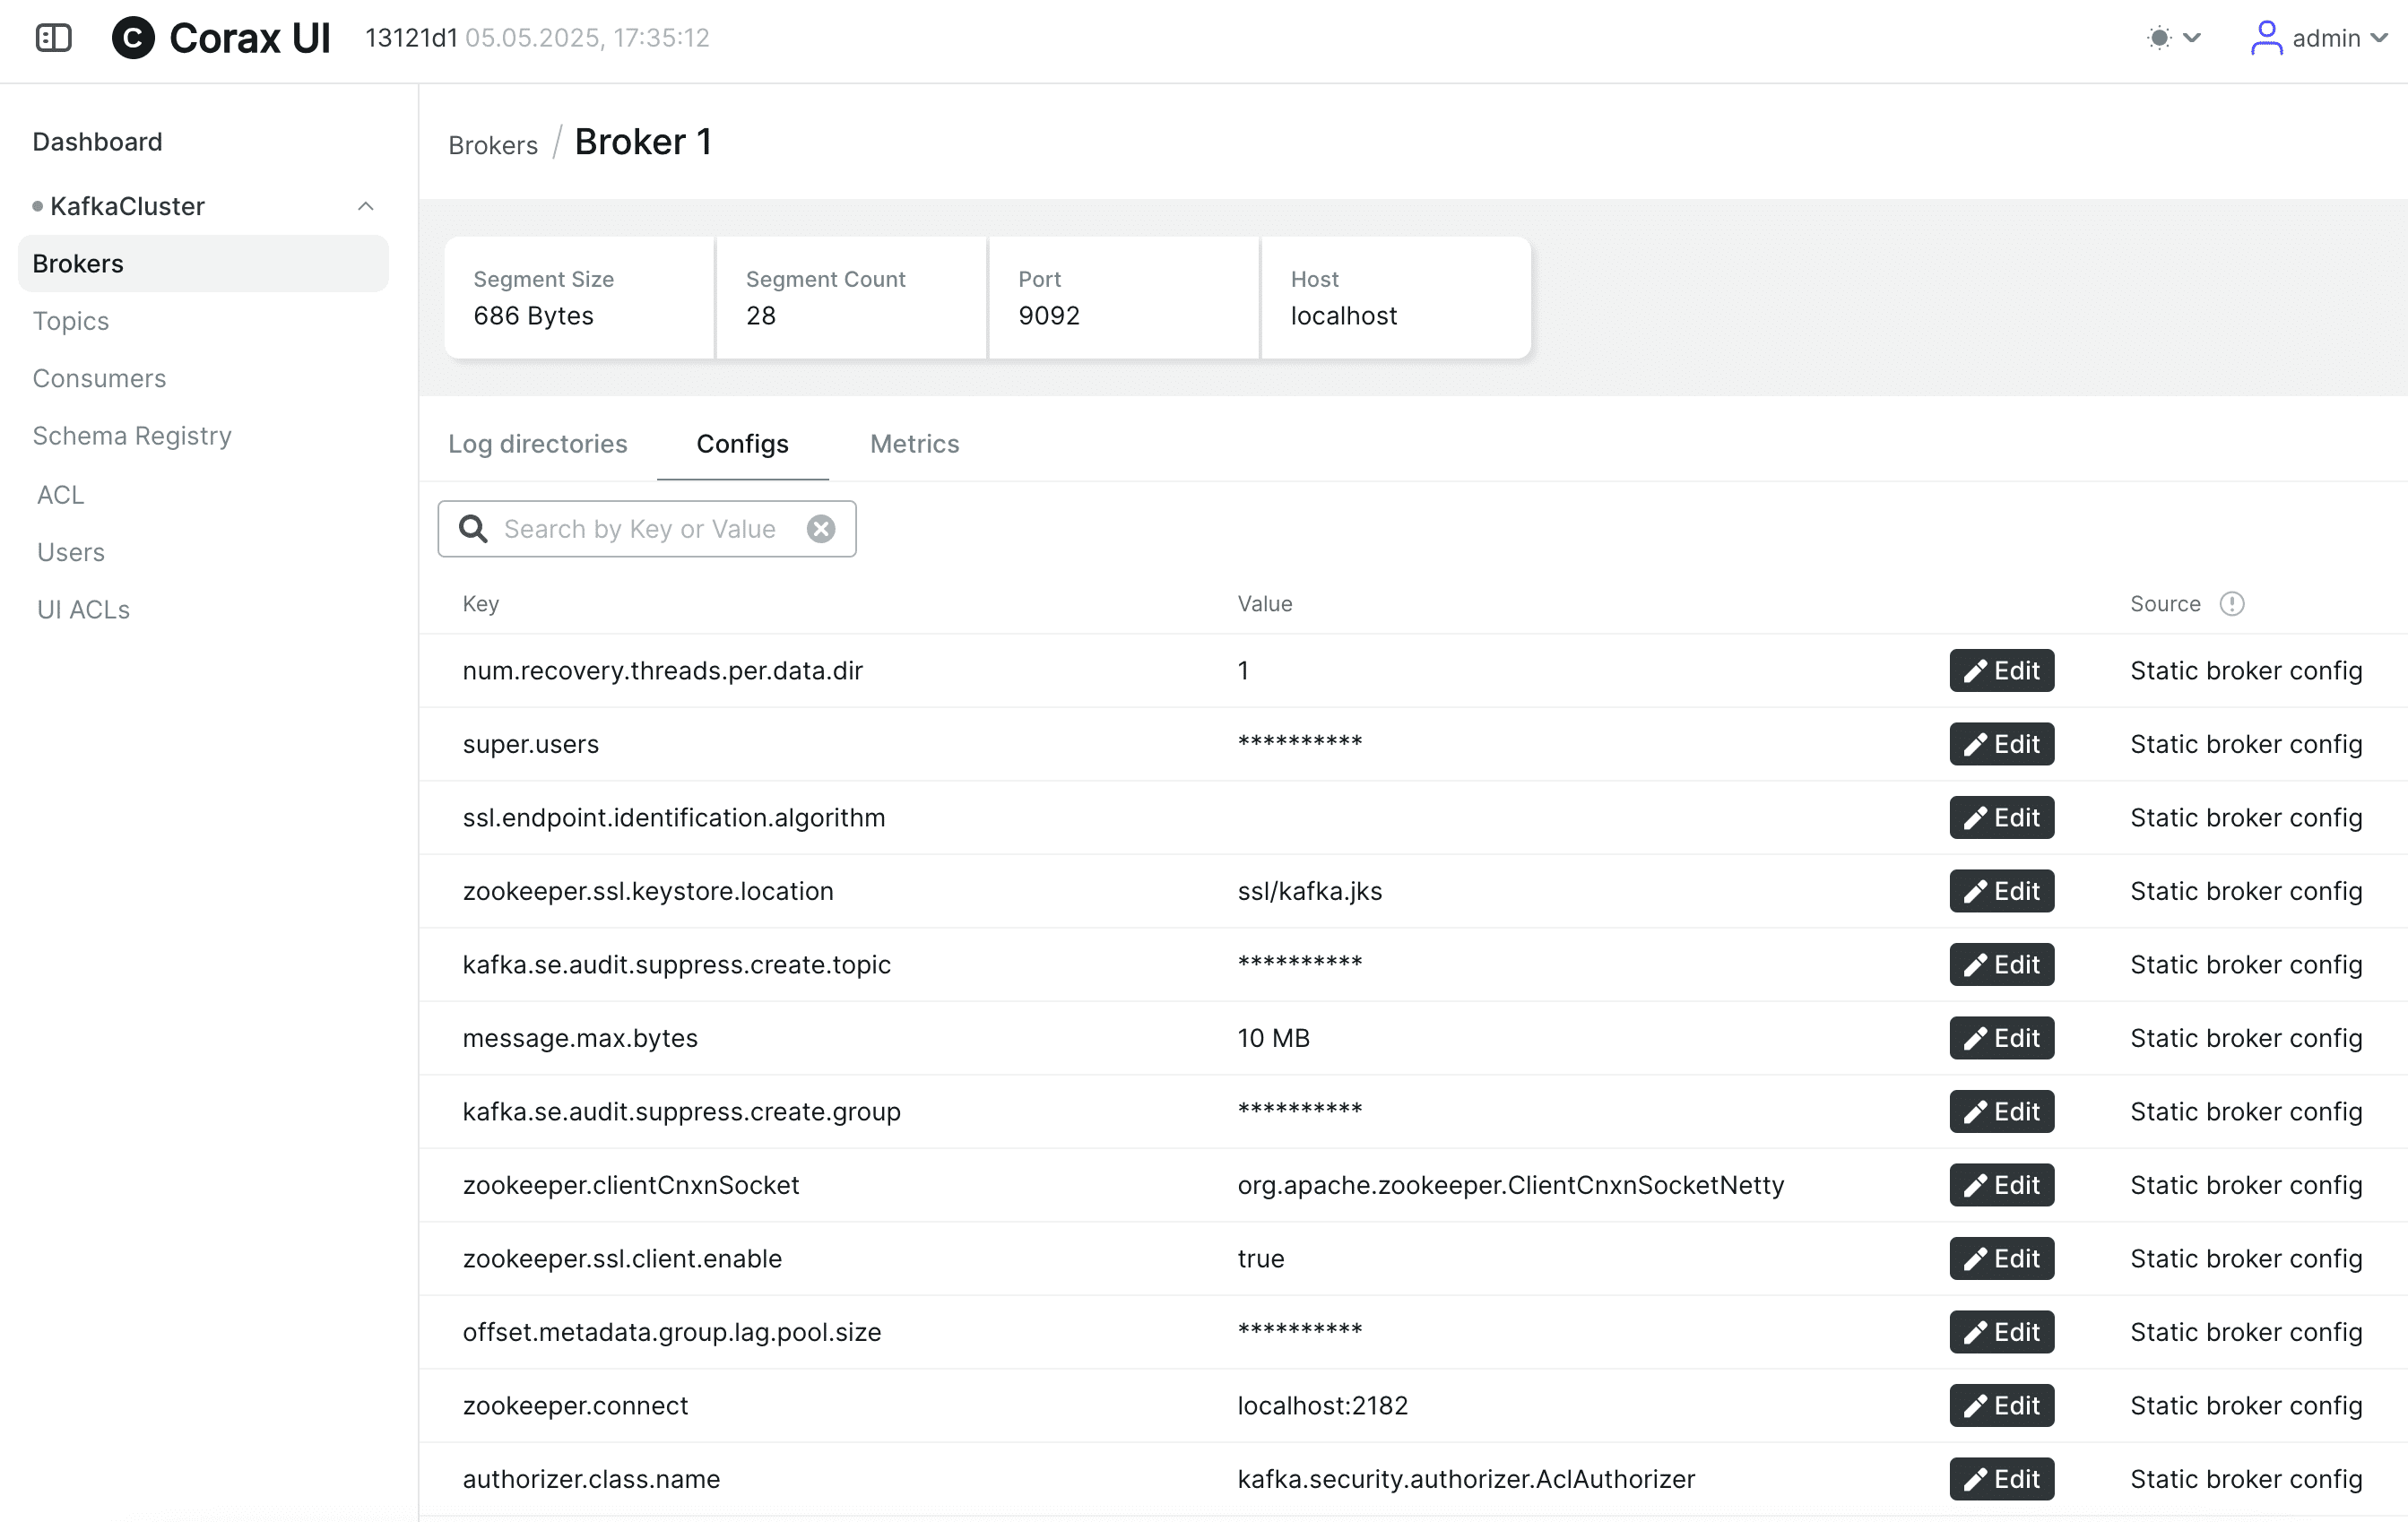Toggle the sidebar panel icon
The height and width of the screenshot is (1522, 2408).
point(54,38)
